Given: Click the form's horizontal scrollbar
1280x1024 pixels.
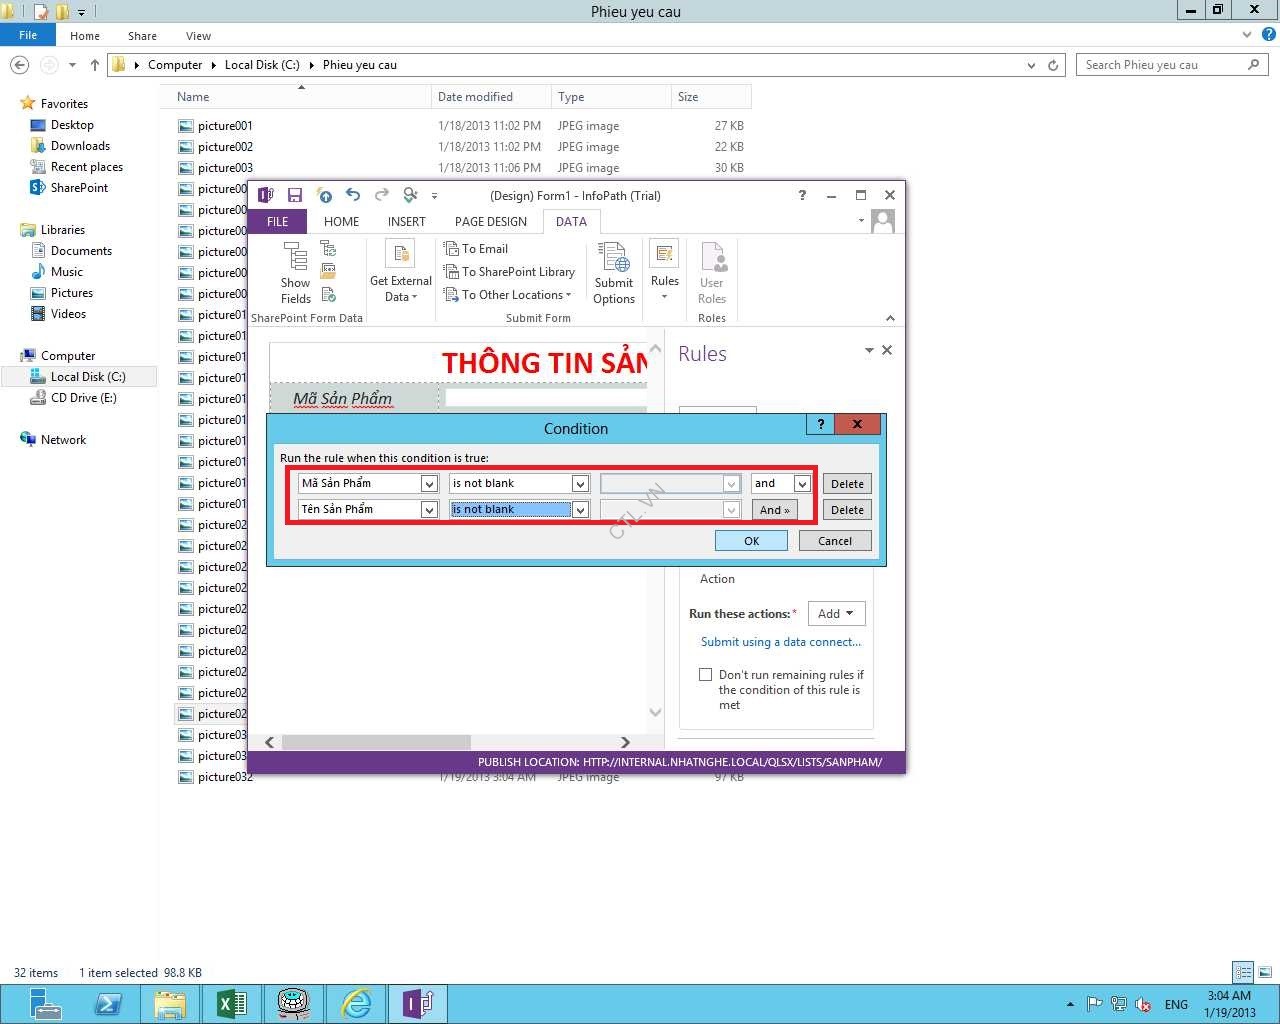Looking at the screenshot, I should click(376, 742).
